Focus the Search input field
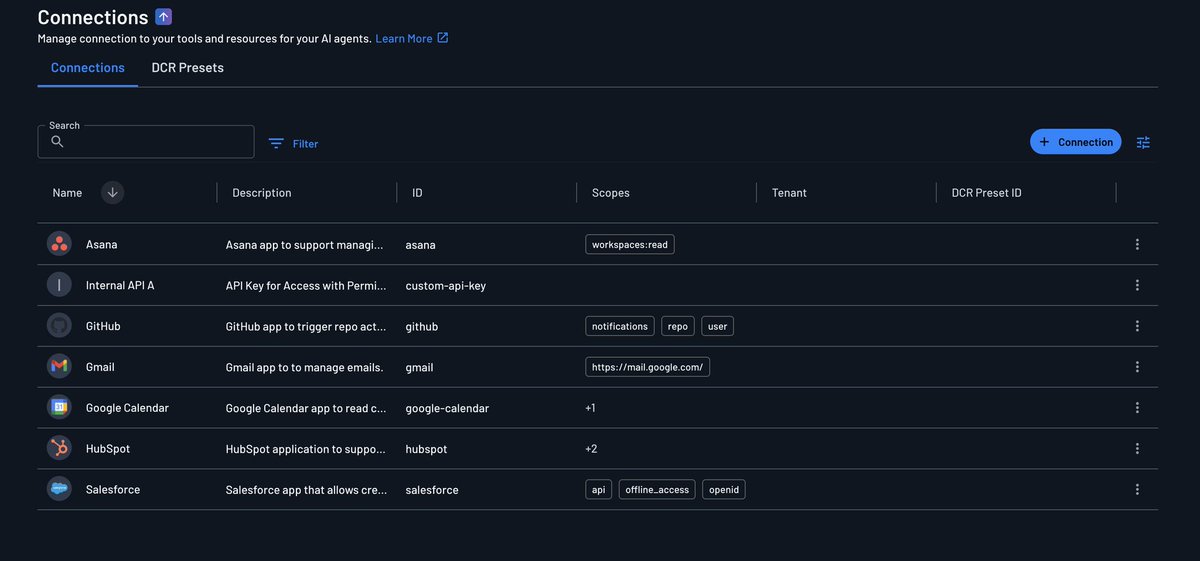 146,142
